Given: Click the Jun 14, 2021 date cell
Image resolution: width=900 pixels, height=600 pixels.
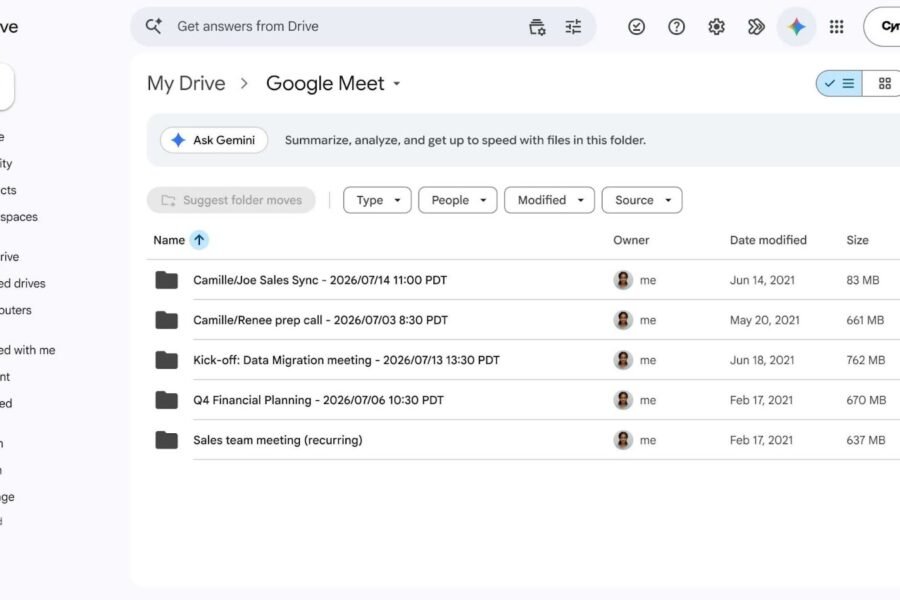Looking at the screenshot, I should click(762, 280).
